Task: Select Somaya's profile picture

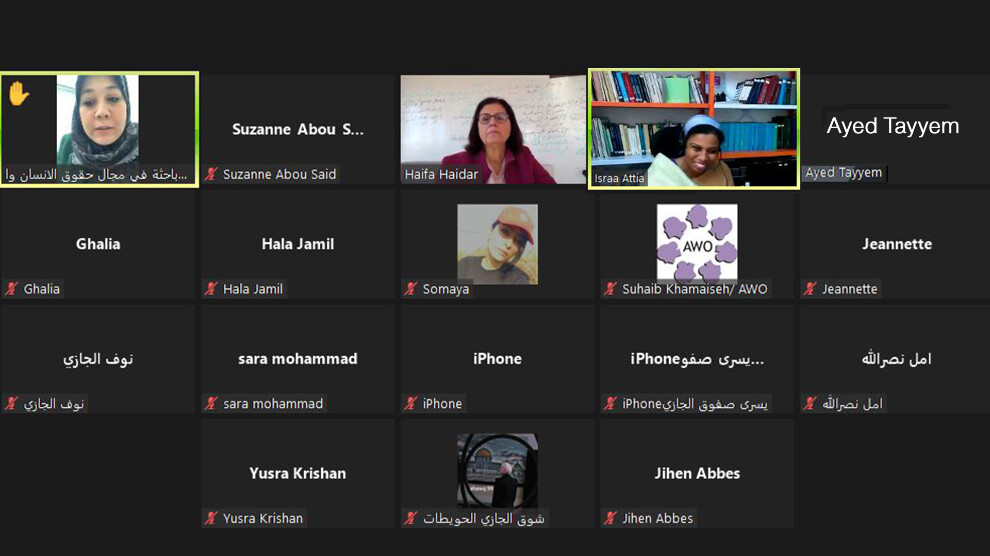Action: pos(498,244)
